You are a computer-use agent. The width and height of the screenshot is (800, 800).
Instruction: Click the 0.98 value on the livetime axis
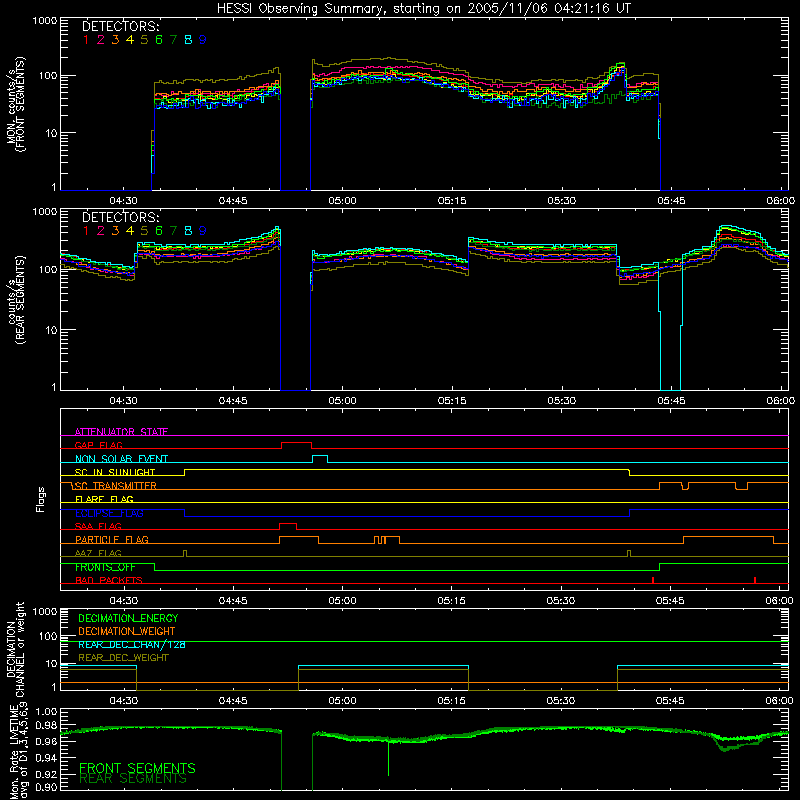47,726
